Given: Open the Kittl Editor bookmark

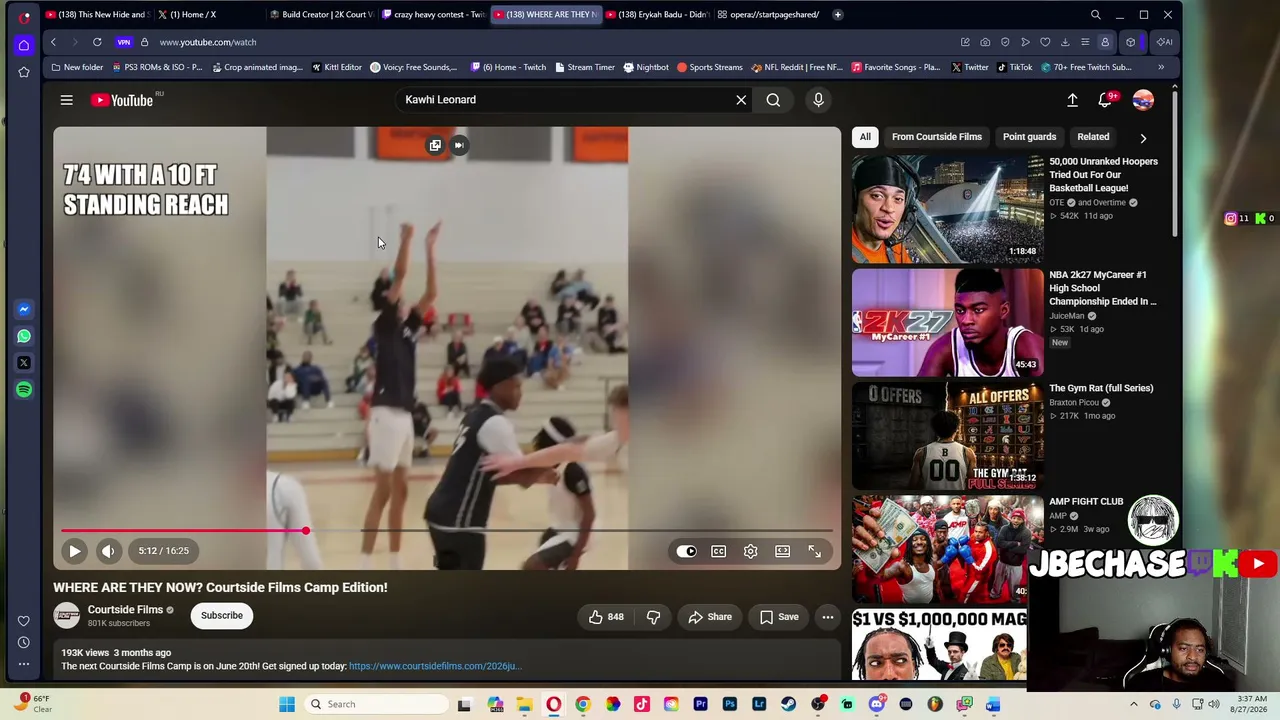Looking at the screenshot, I should tap(337, 67).
